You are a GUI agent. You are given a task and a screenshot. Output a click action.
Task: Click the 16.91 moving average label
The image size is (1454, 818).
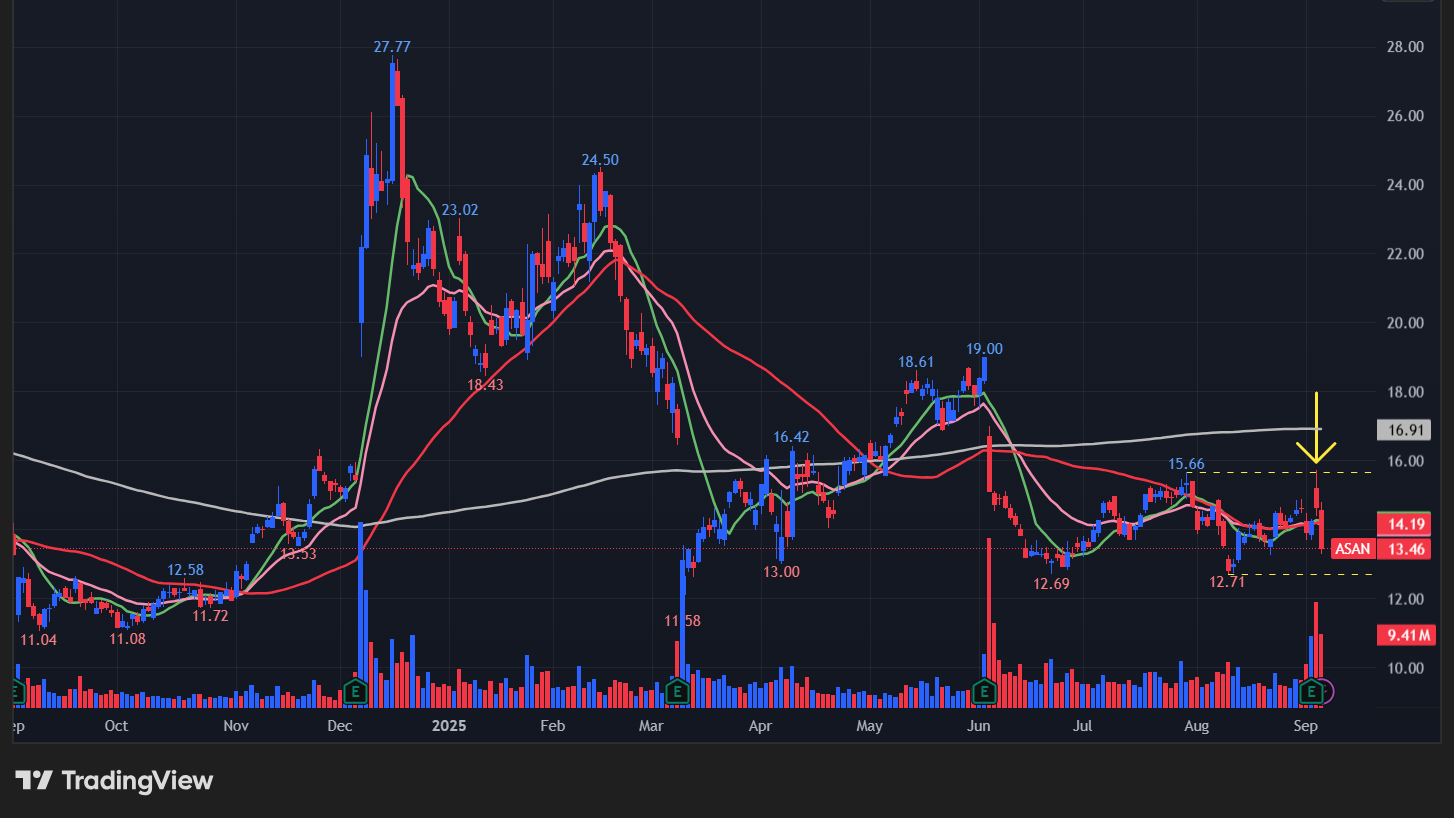pyautogui.click(x=1404, y=431)
